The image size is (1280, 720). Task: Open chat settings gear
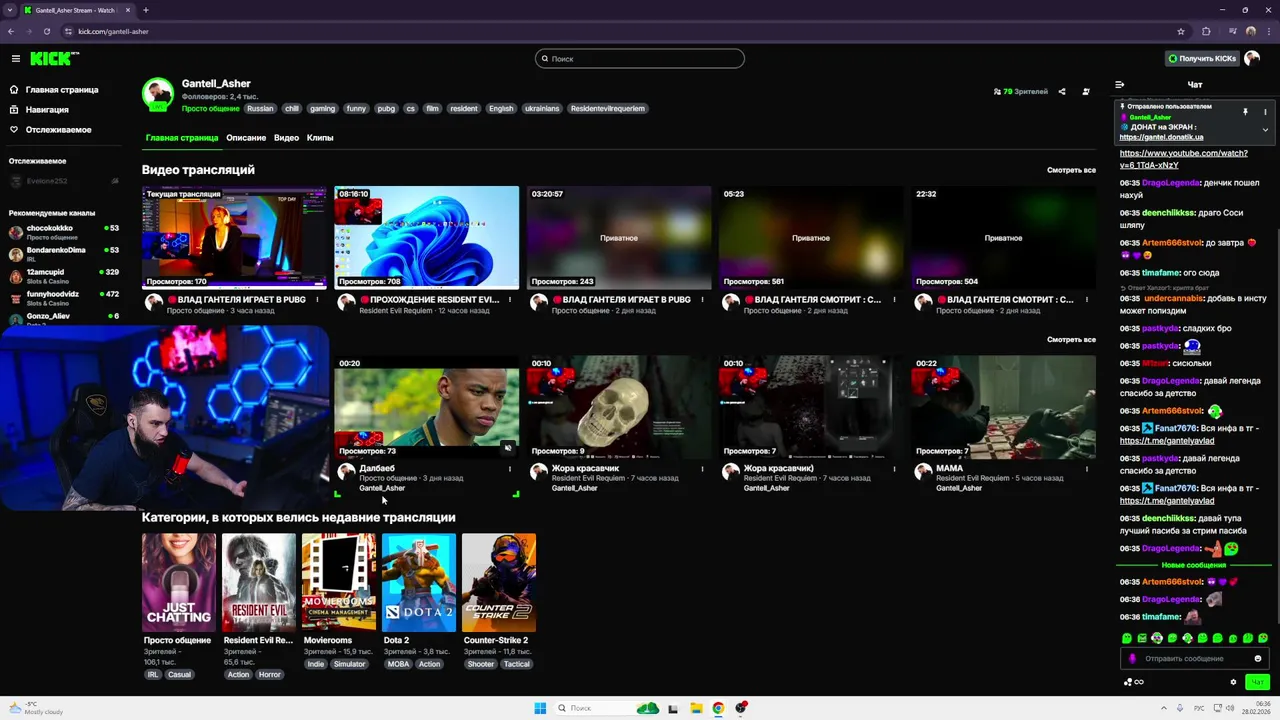[x=1233, y=682]
